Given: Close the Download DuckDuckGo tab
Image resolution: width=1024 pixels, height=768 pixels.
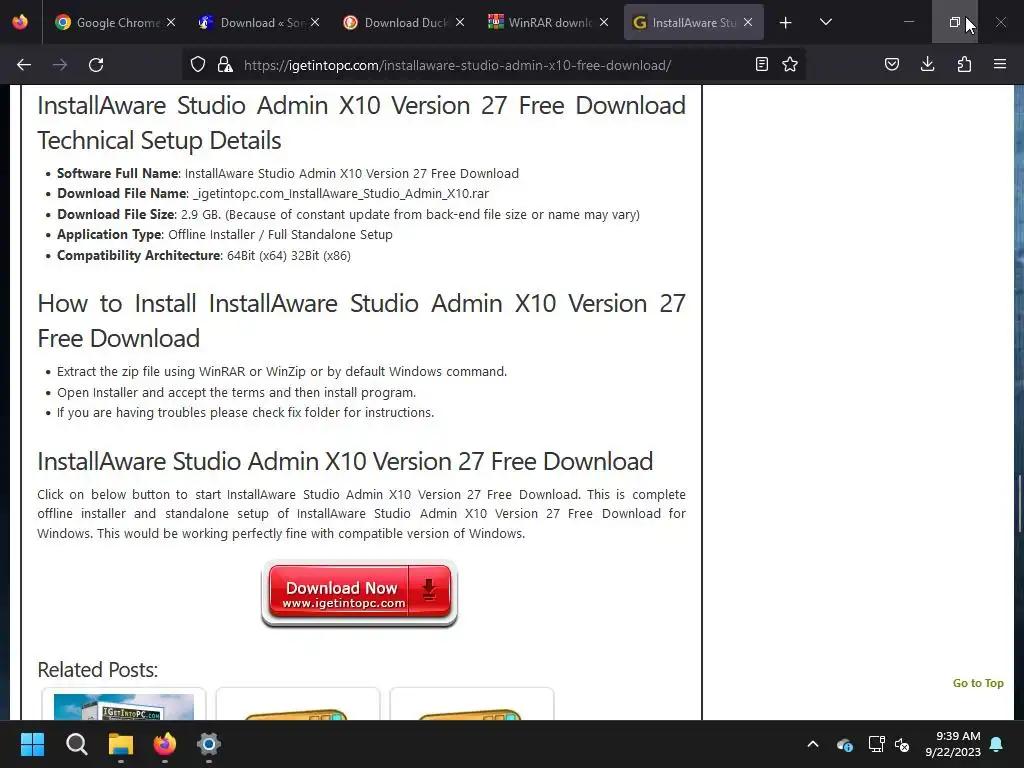Looking at the screenshot, I should pyautogui.click(x=460, y=22).
